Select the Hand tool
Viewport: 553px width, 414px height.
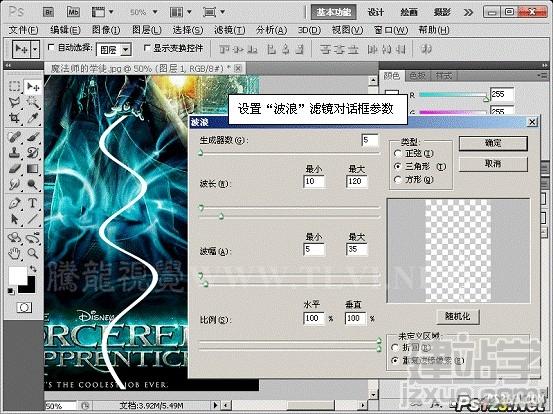(14, 253)
